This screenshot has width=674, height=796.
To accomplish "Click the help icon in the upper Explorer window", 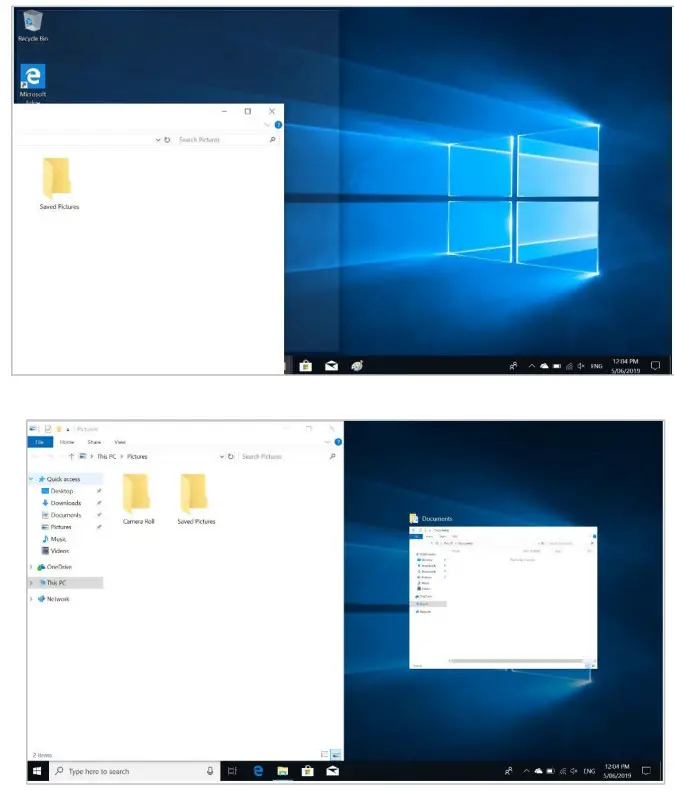I will coord(278,125).
